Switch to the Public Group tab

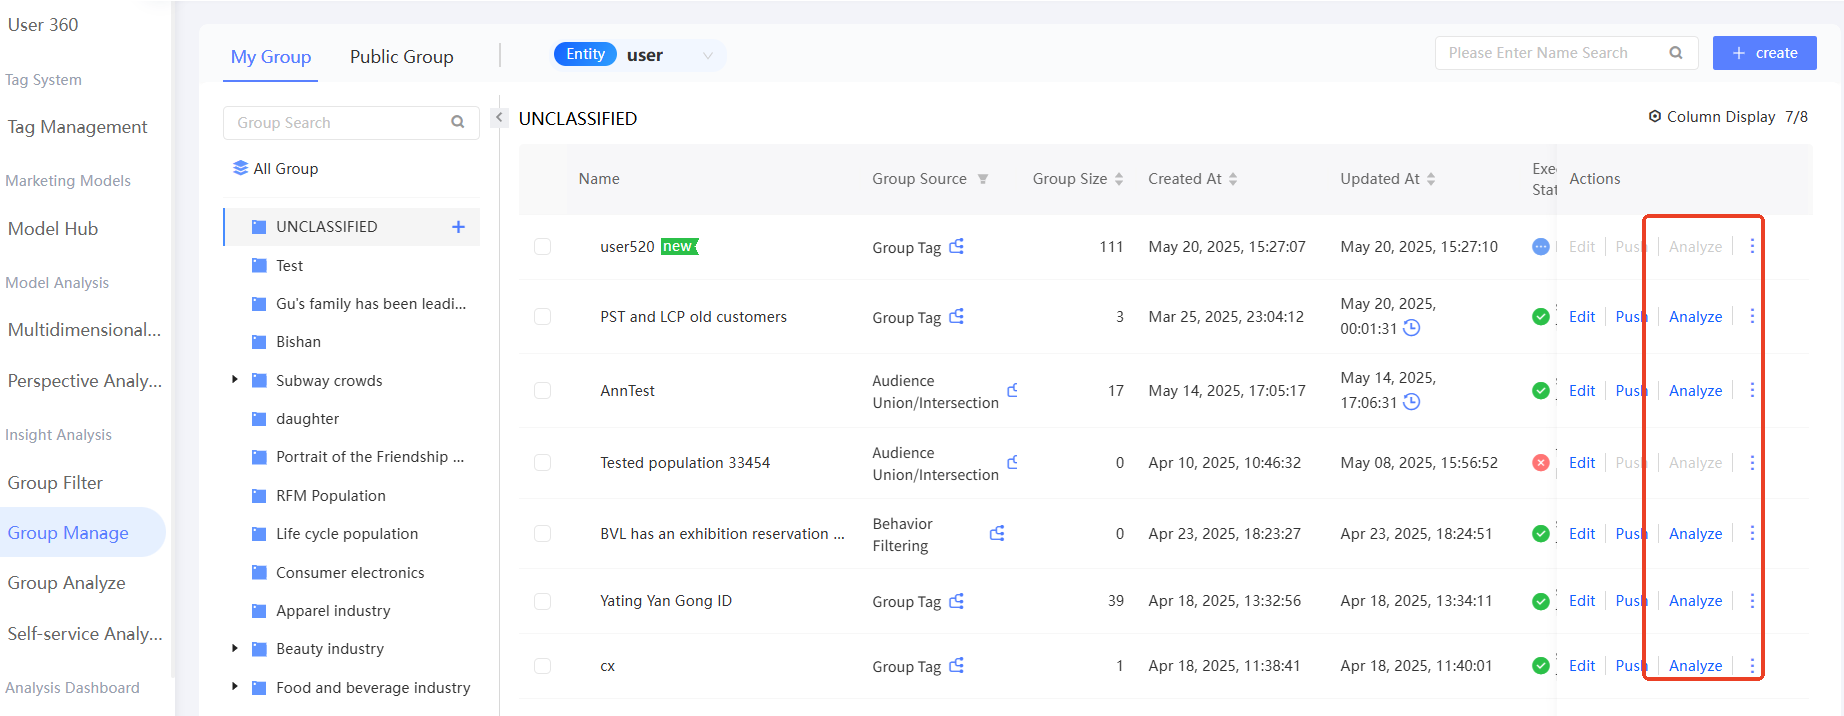click(x=401, y=57)
